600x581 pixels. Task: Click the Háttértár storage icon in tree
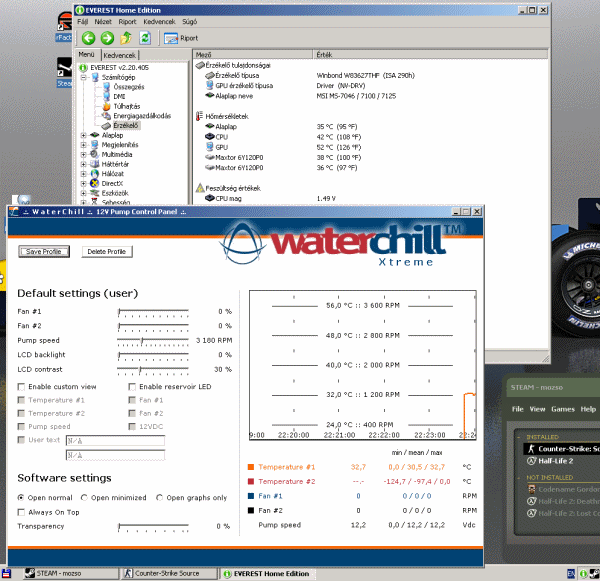95,164
